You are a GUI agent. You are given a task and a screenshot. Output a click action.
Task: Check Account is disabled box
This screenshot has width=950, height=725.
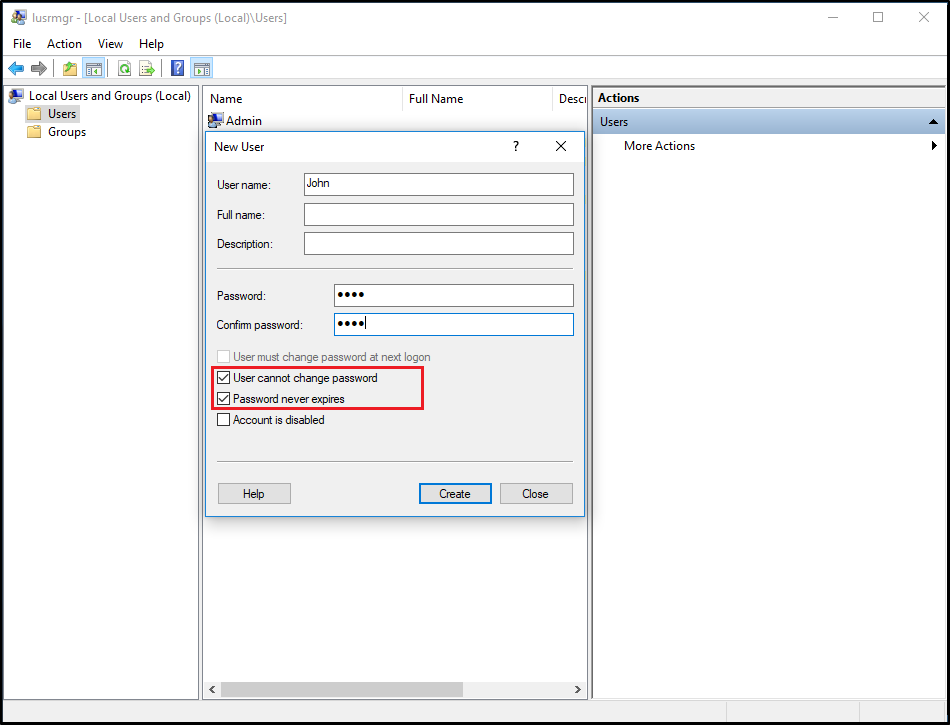coord(224,420)
